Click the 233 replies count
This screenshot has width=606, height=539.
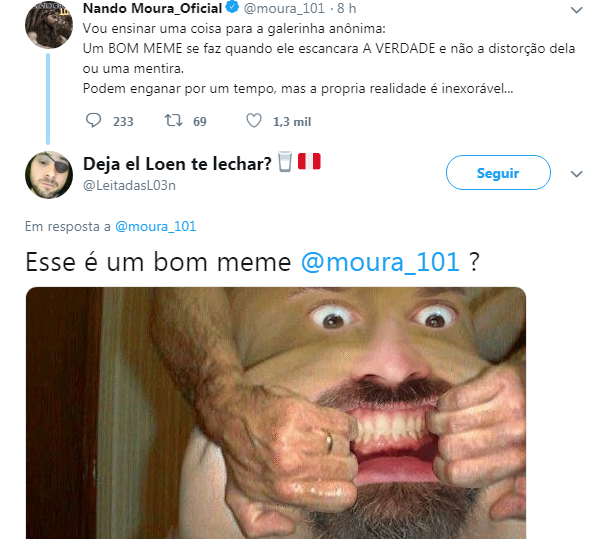pyautogui.click(x=123, y=122)
